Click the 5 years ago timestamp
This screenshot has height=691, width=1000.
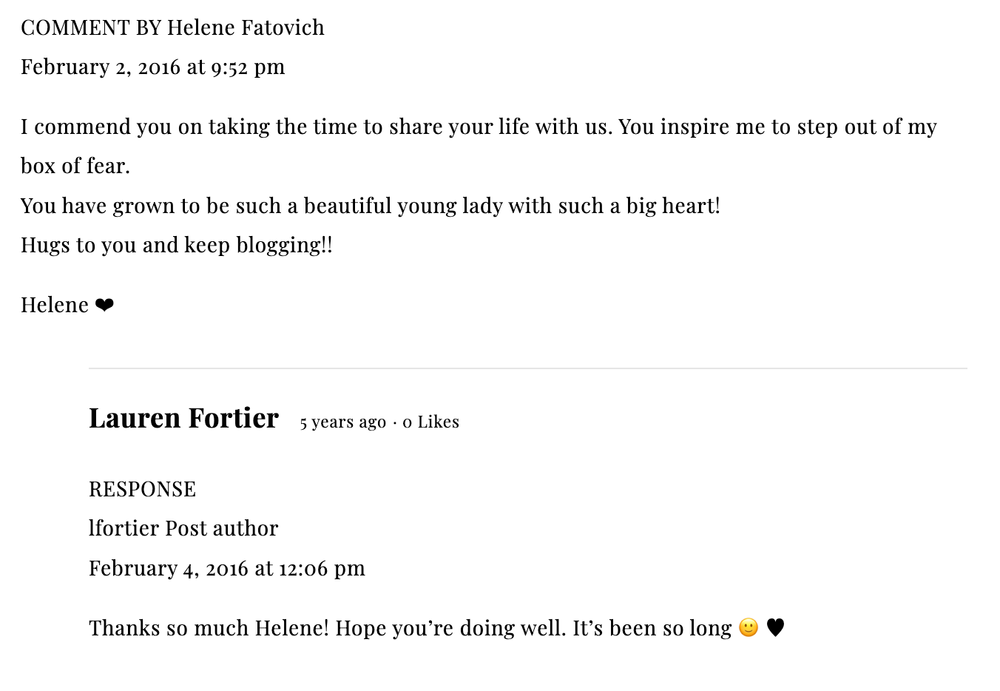click(343, 422)
